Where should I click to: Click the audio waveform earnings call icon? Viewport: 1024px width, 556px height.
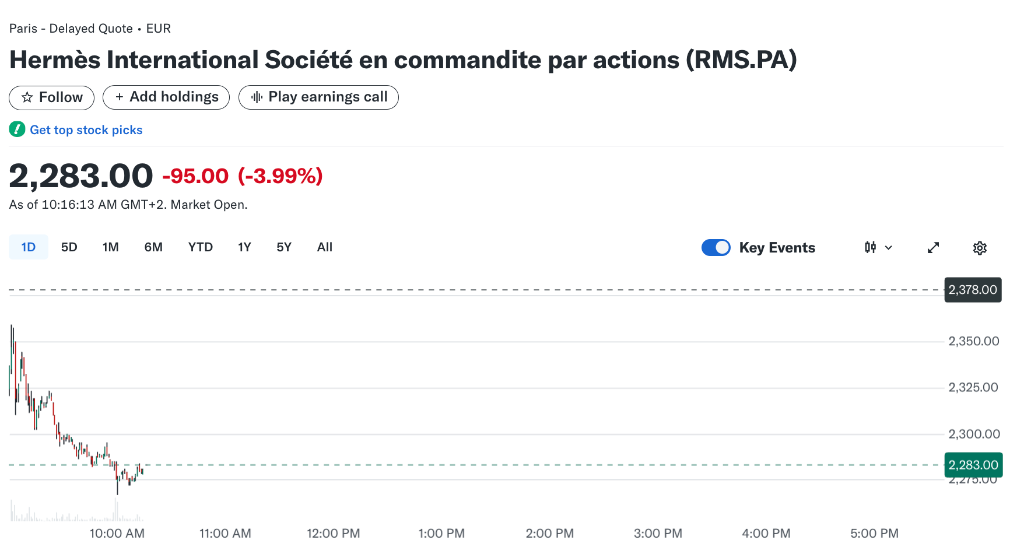point(257,98)
